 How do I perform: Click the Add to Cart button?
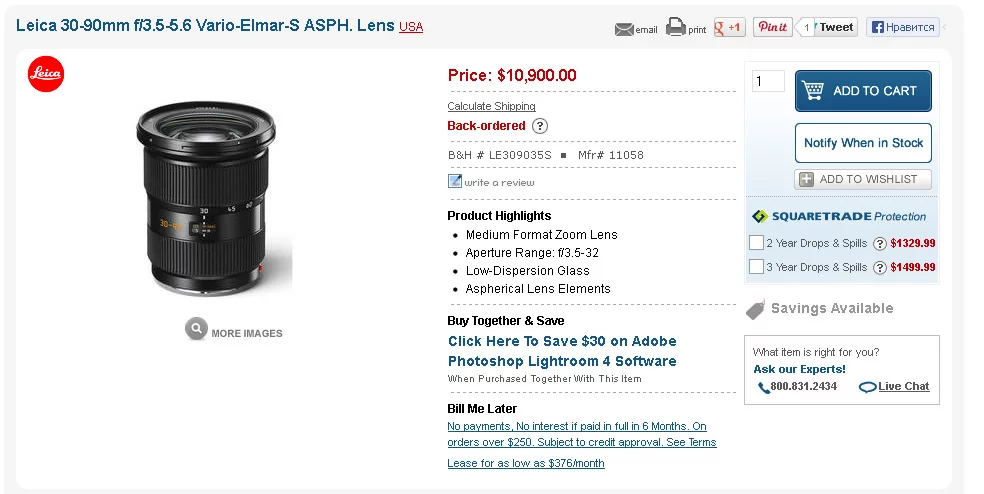point(863,91)
